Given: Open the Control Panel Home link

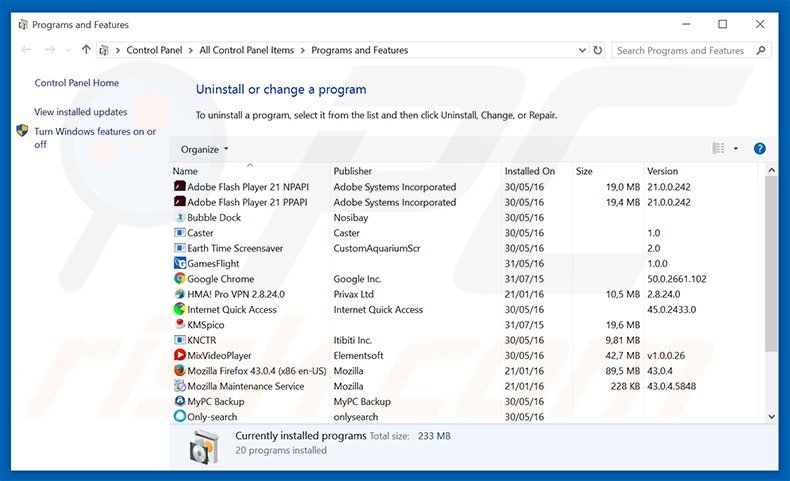Looking at the screenshot, I should (x=77, y=83).
